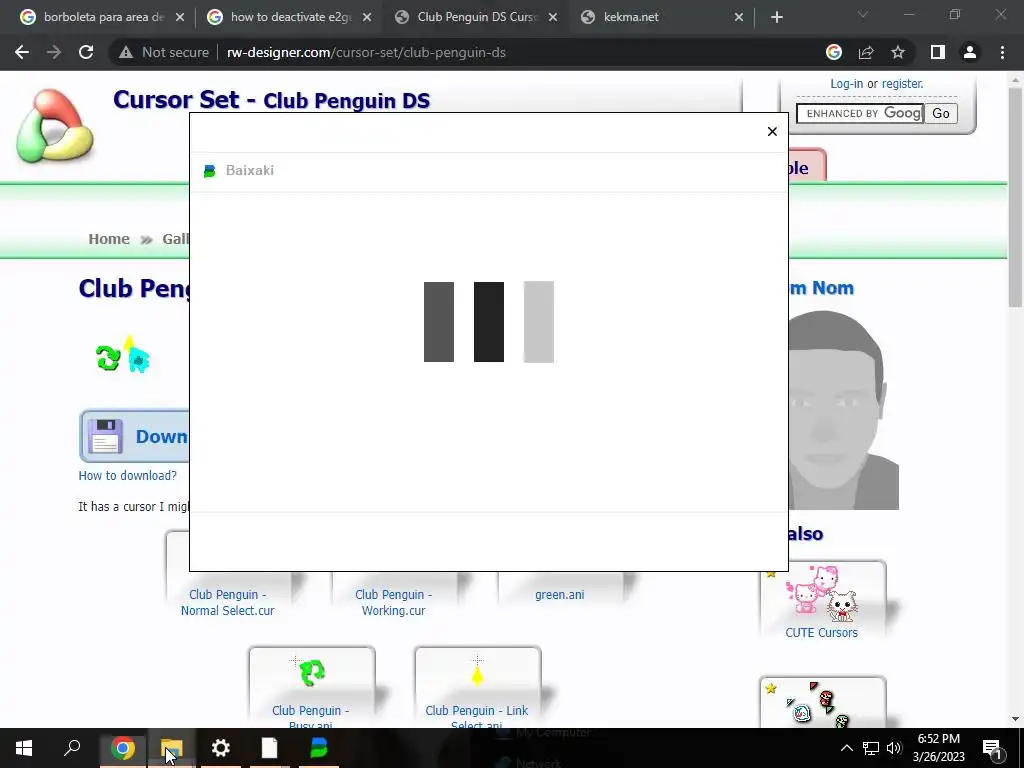Click the Download button with floppy icon
Screen dimensions: 1024x768
pyautogui.click(x=135, y=436)
